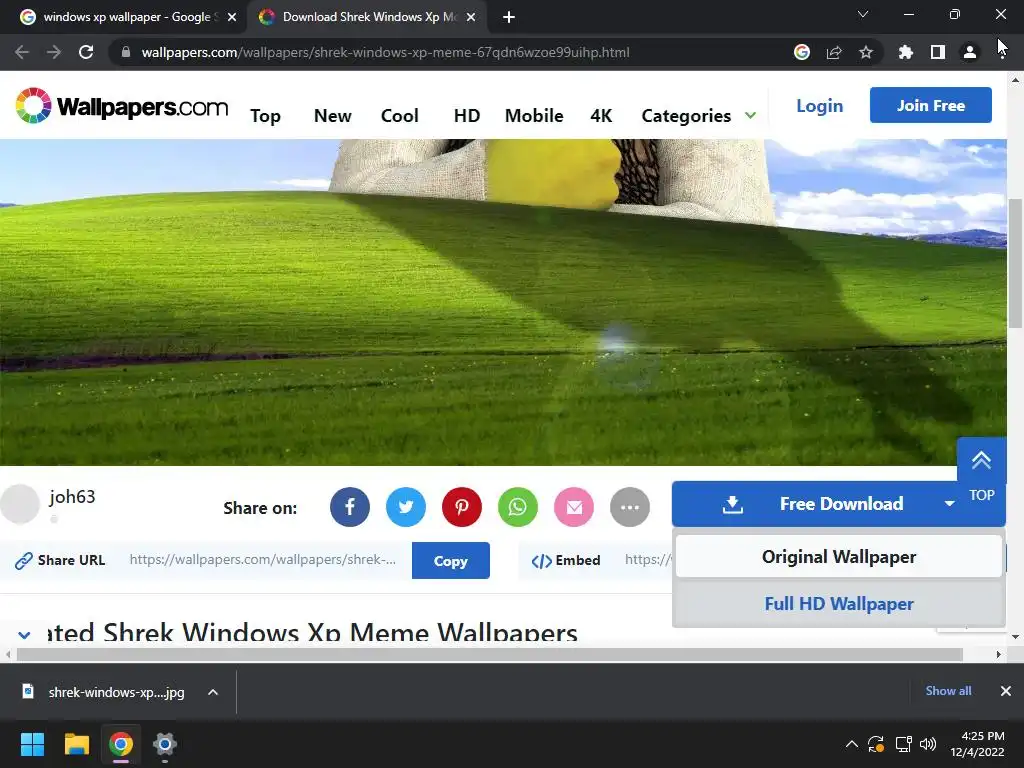Open Windows Start menu
Image resolution: width=1024 pixels, height=768 pixels.
point(32,744)
